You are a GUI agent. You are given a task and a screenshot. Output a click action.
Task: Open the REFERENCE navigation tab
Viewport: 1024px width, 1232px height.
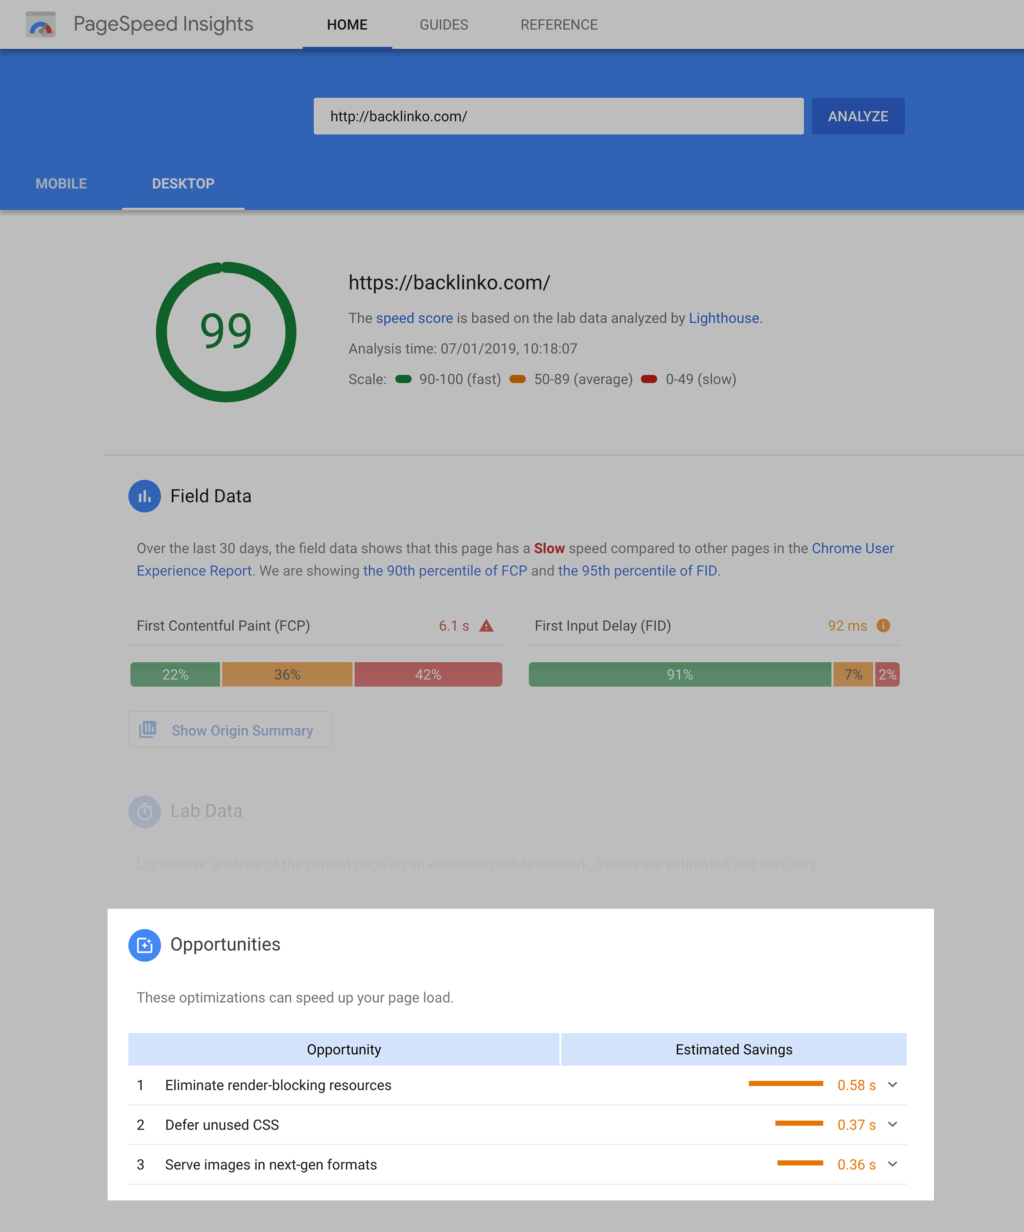tap(559, 24)
